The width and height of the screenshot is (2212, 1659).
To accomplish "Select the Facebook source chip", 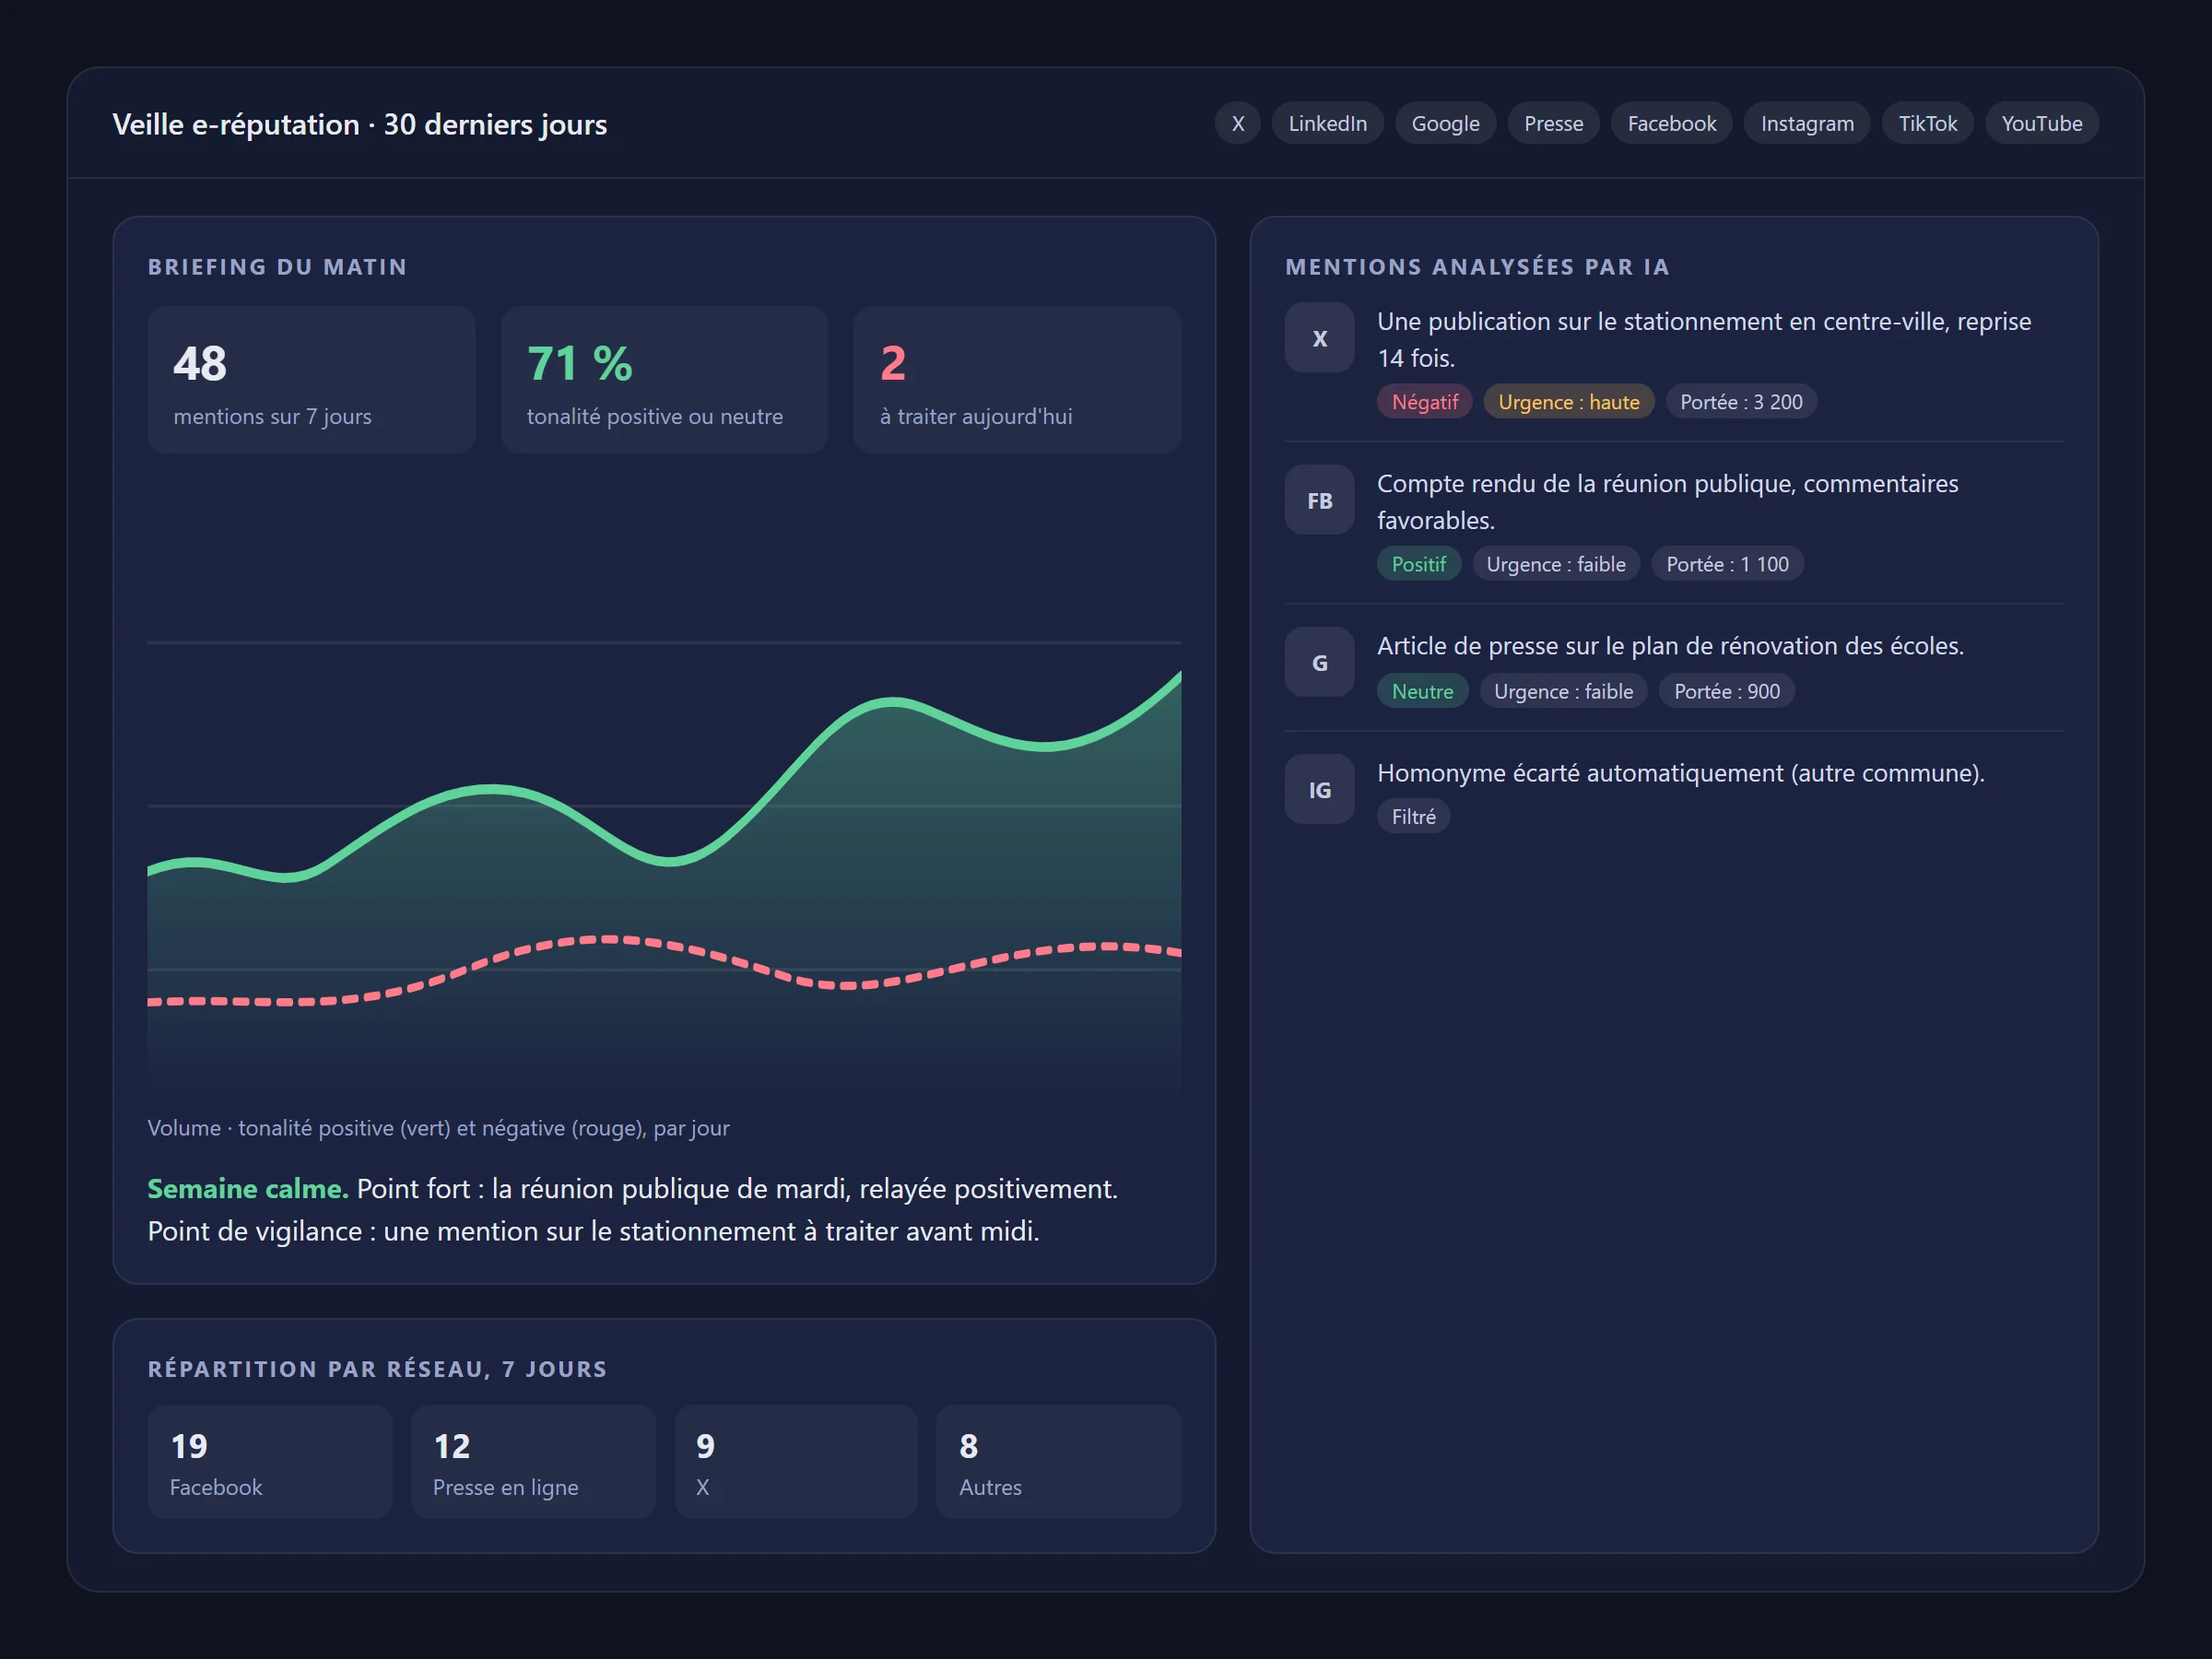I will (x=1671, y=123).
